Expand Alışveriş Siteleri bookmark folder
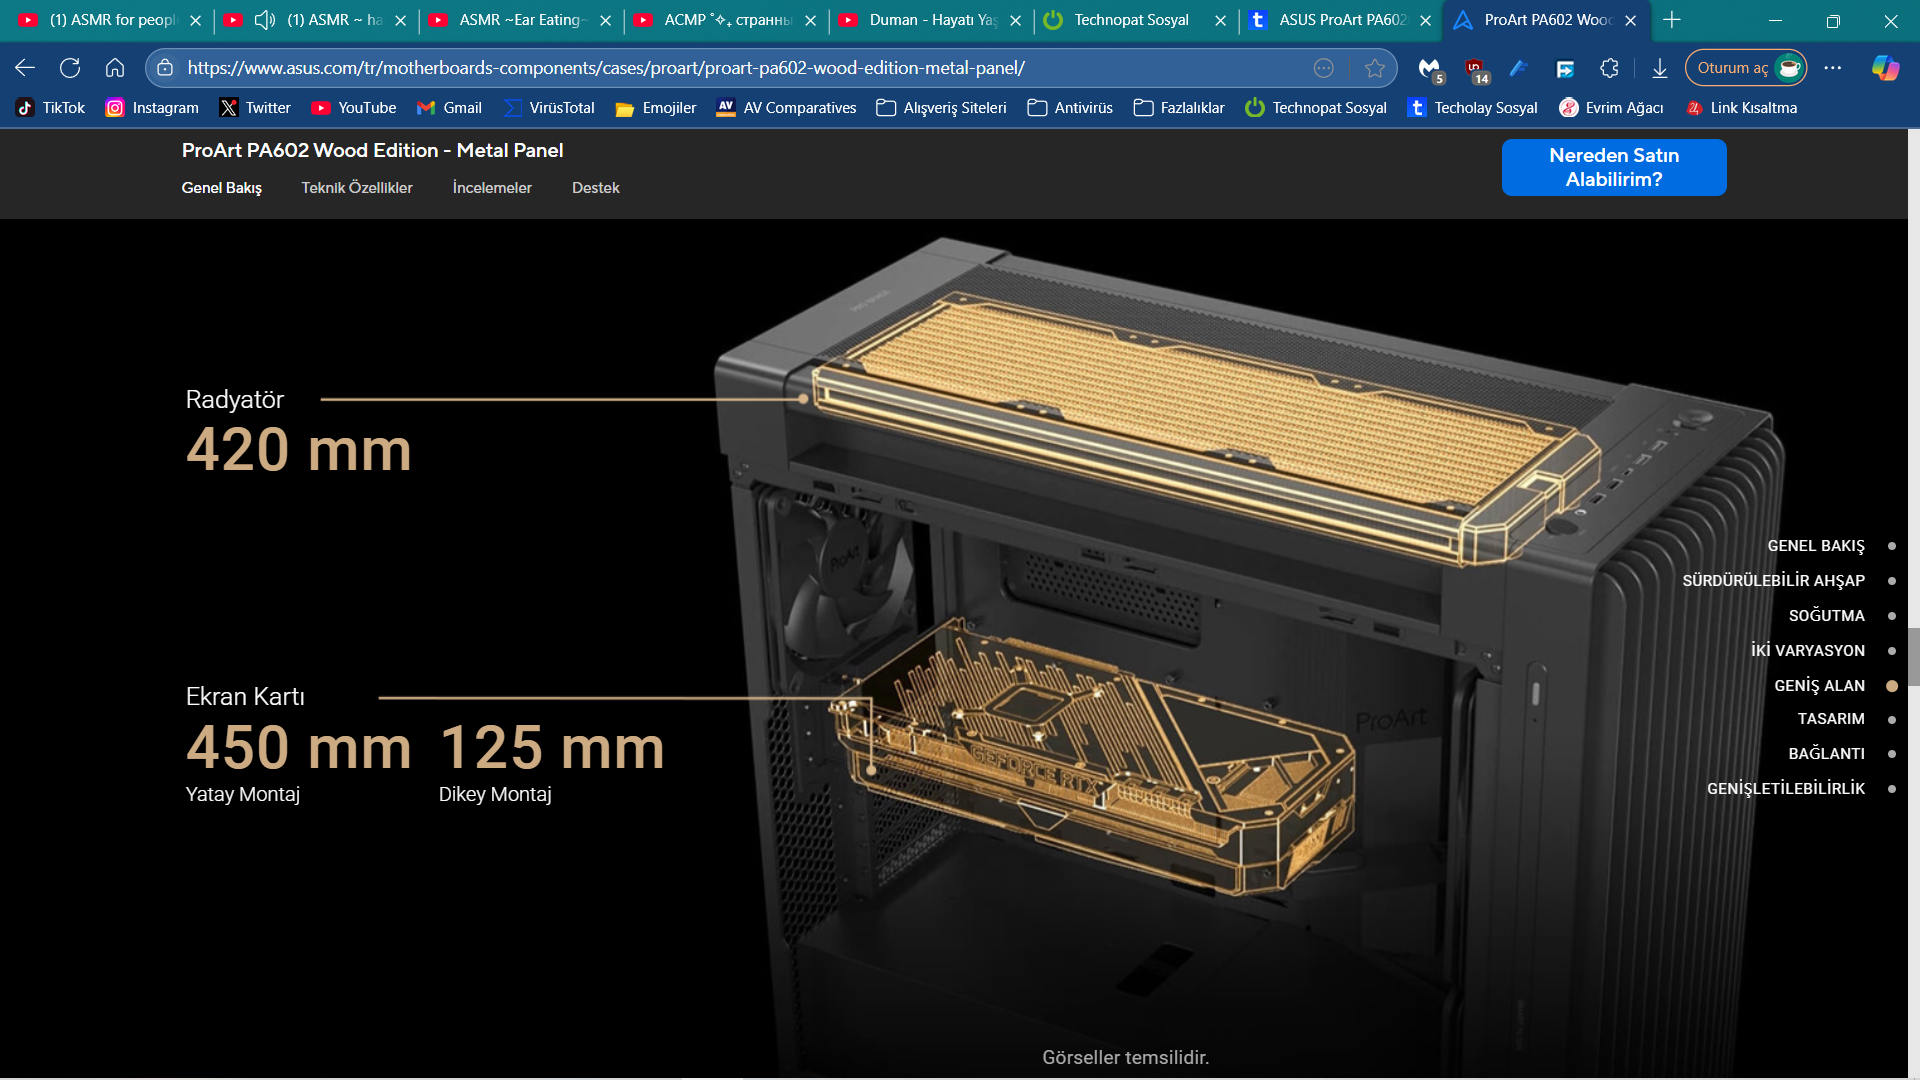Viewport: 1920px width, 1080px height. point(941,108)
